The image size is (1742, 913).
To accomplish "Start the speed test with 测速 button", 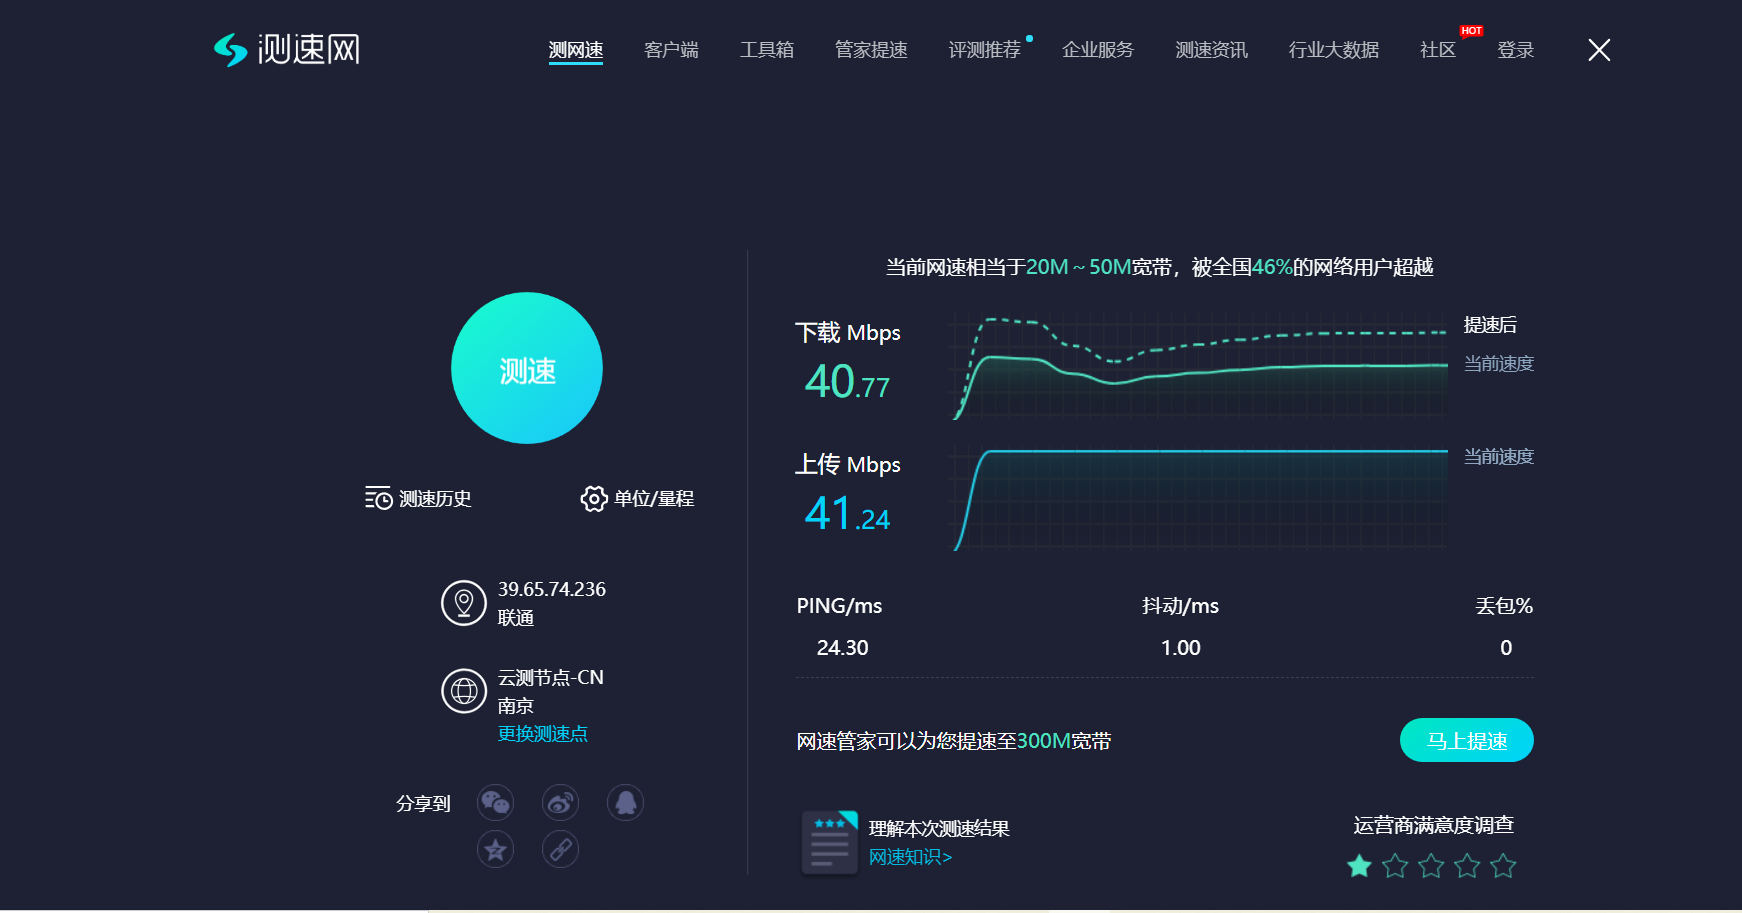I will click(x=527, y=368).
